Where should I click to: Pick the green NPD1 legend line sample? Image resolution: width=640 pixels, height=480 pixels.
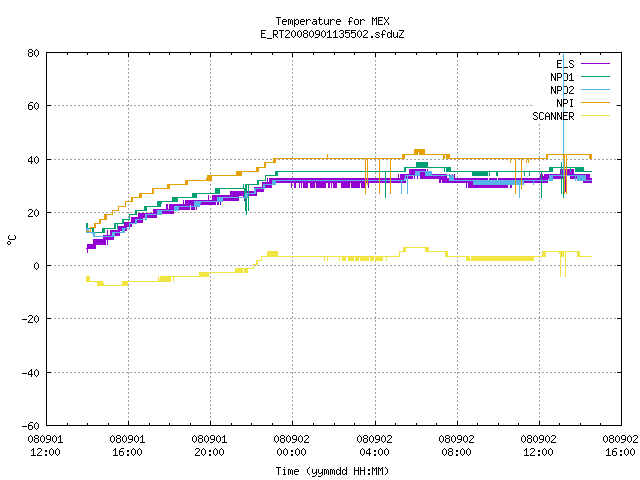[x=595, y=77]
